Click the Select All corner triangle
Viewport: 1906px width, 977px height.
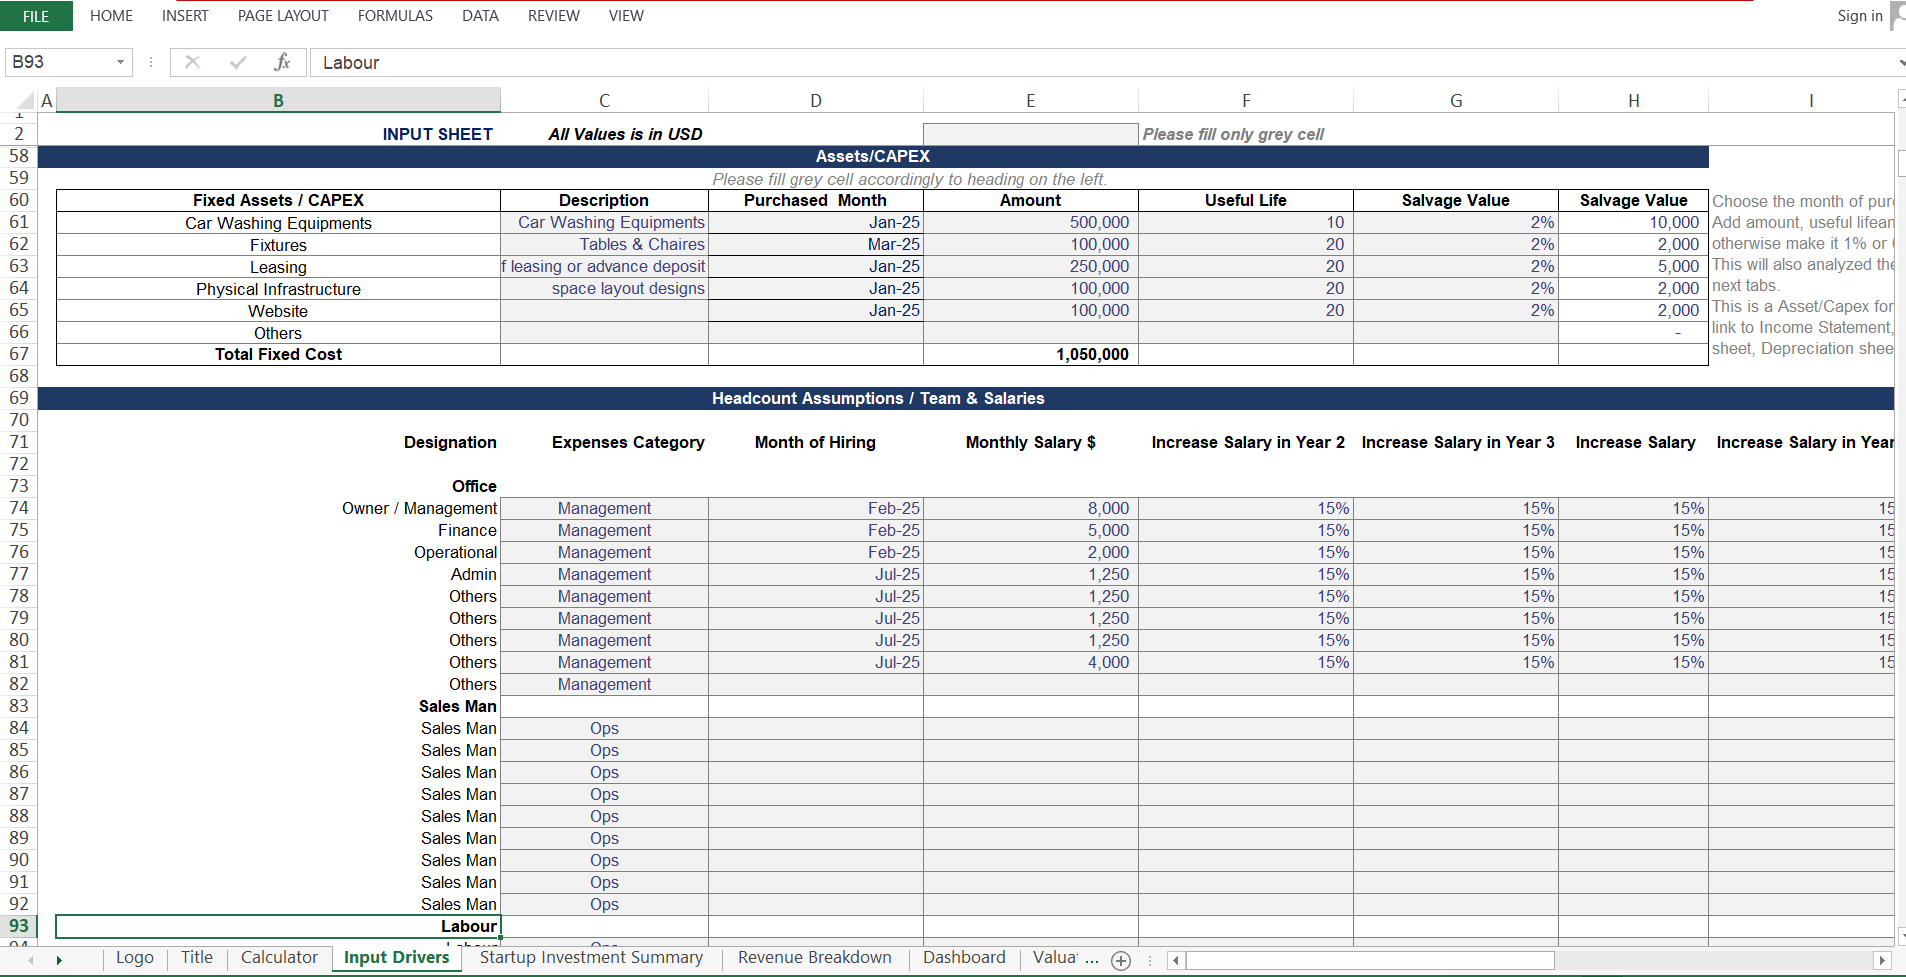tap(27, 100)
